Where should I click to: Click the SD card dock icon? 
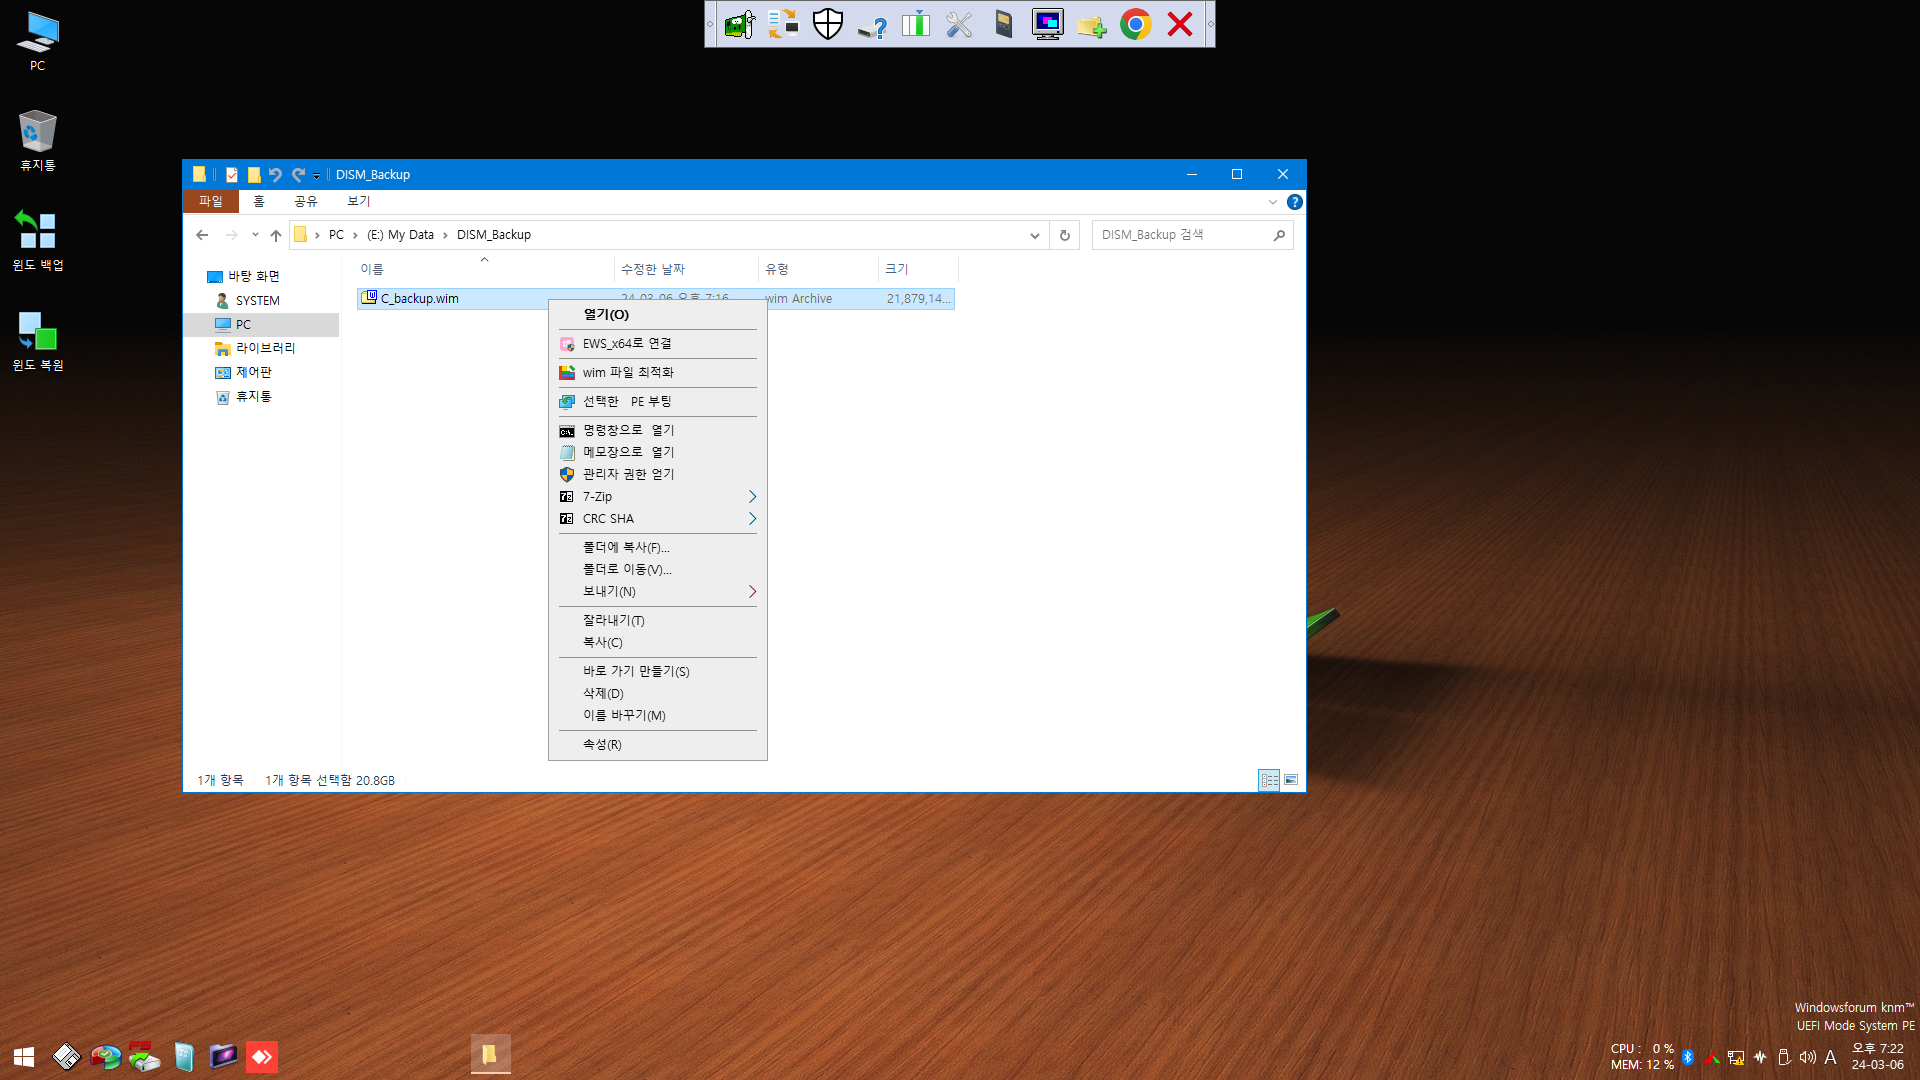point(1004,24)
